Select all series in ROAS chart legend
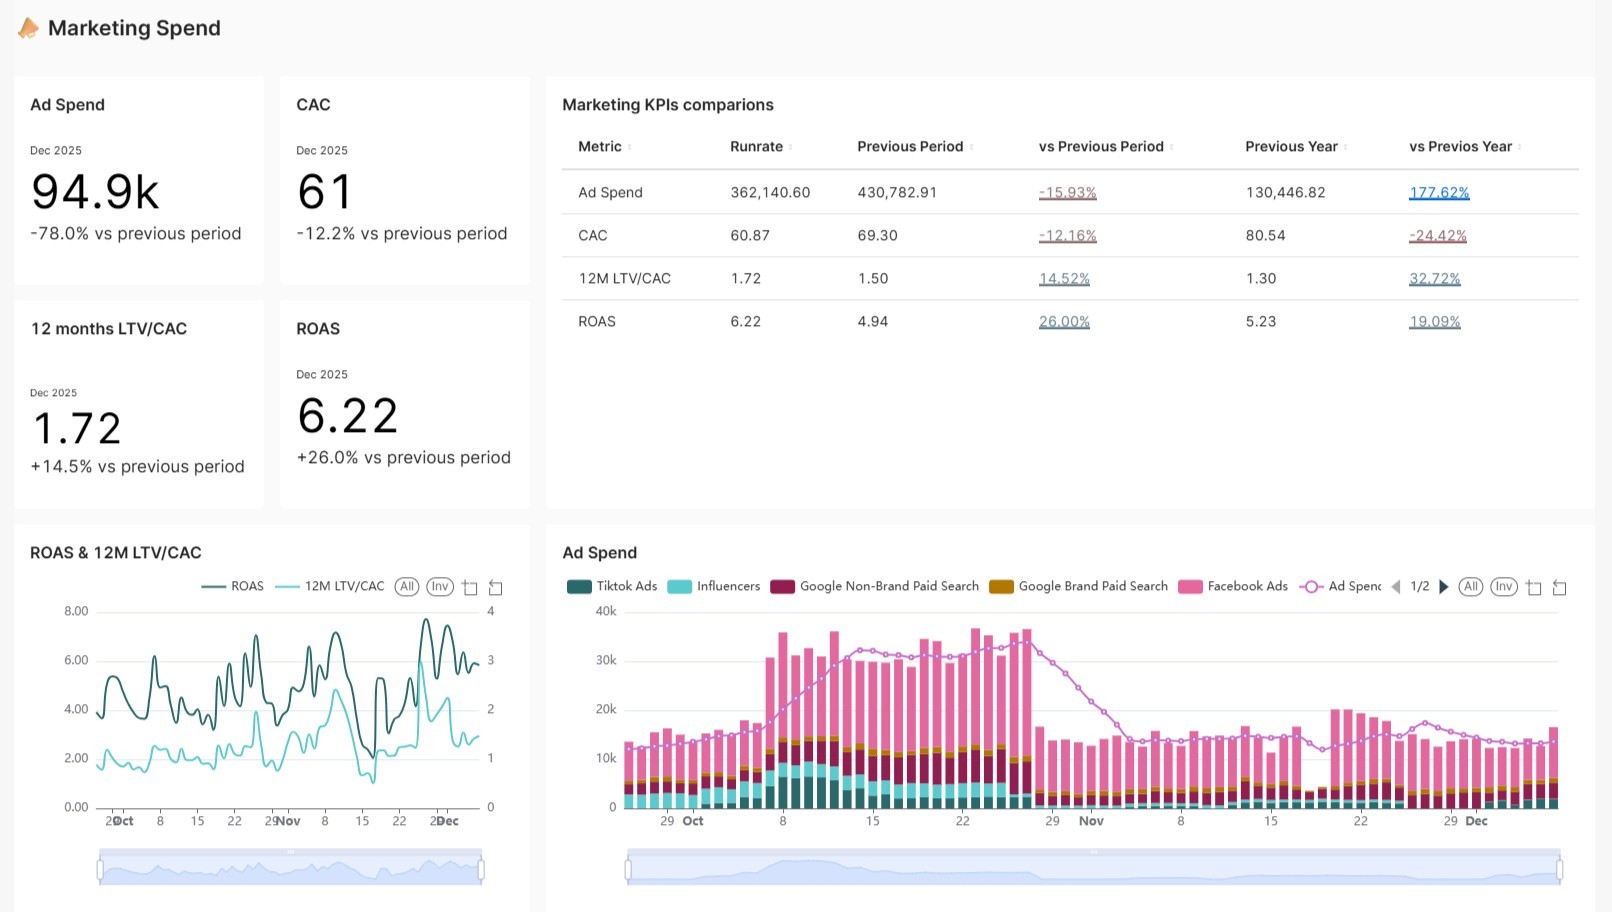The height and width of the screenshot is (912, 1612). click(406, 587)
